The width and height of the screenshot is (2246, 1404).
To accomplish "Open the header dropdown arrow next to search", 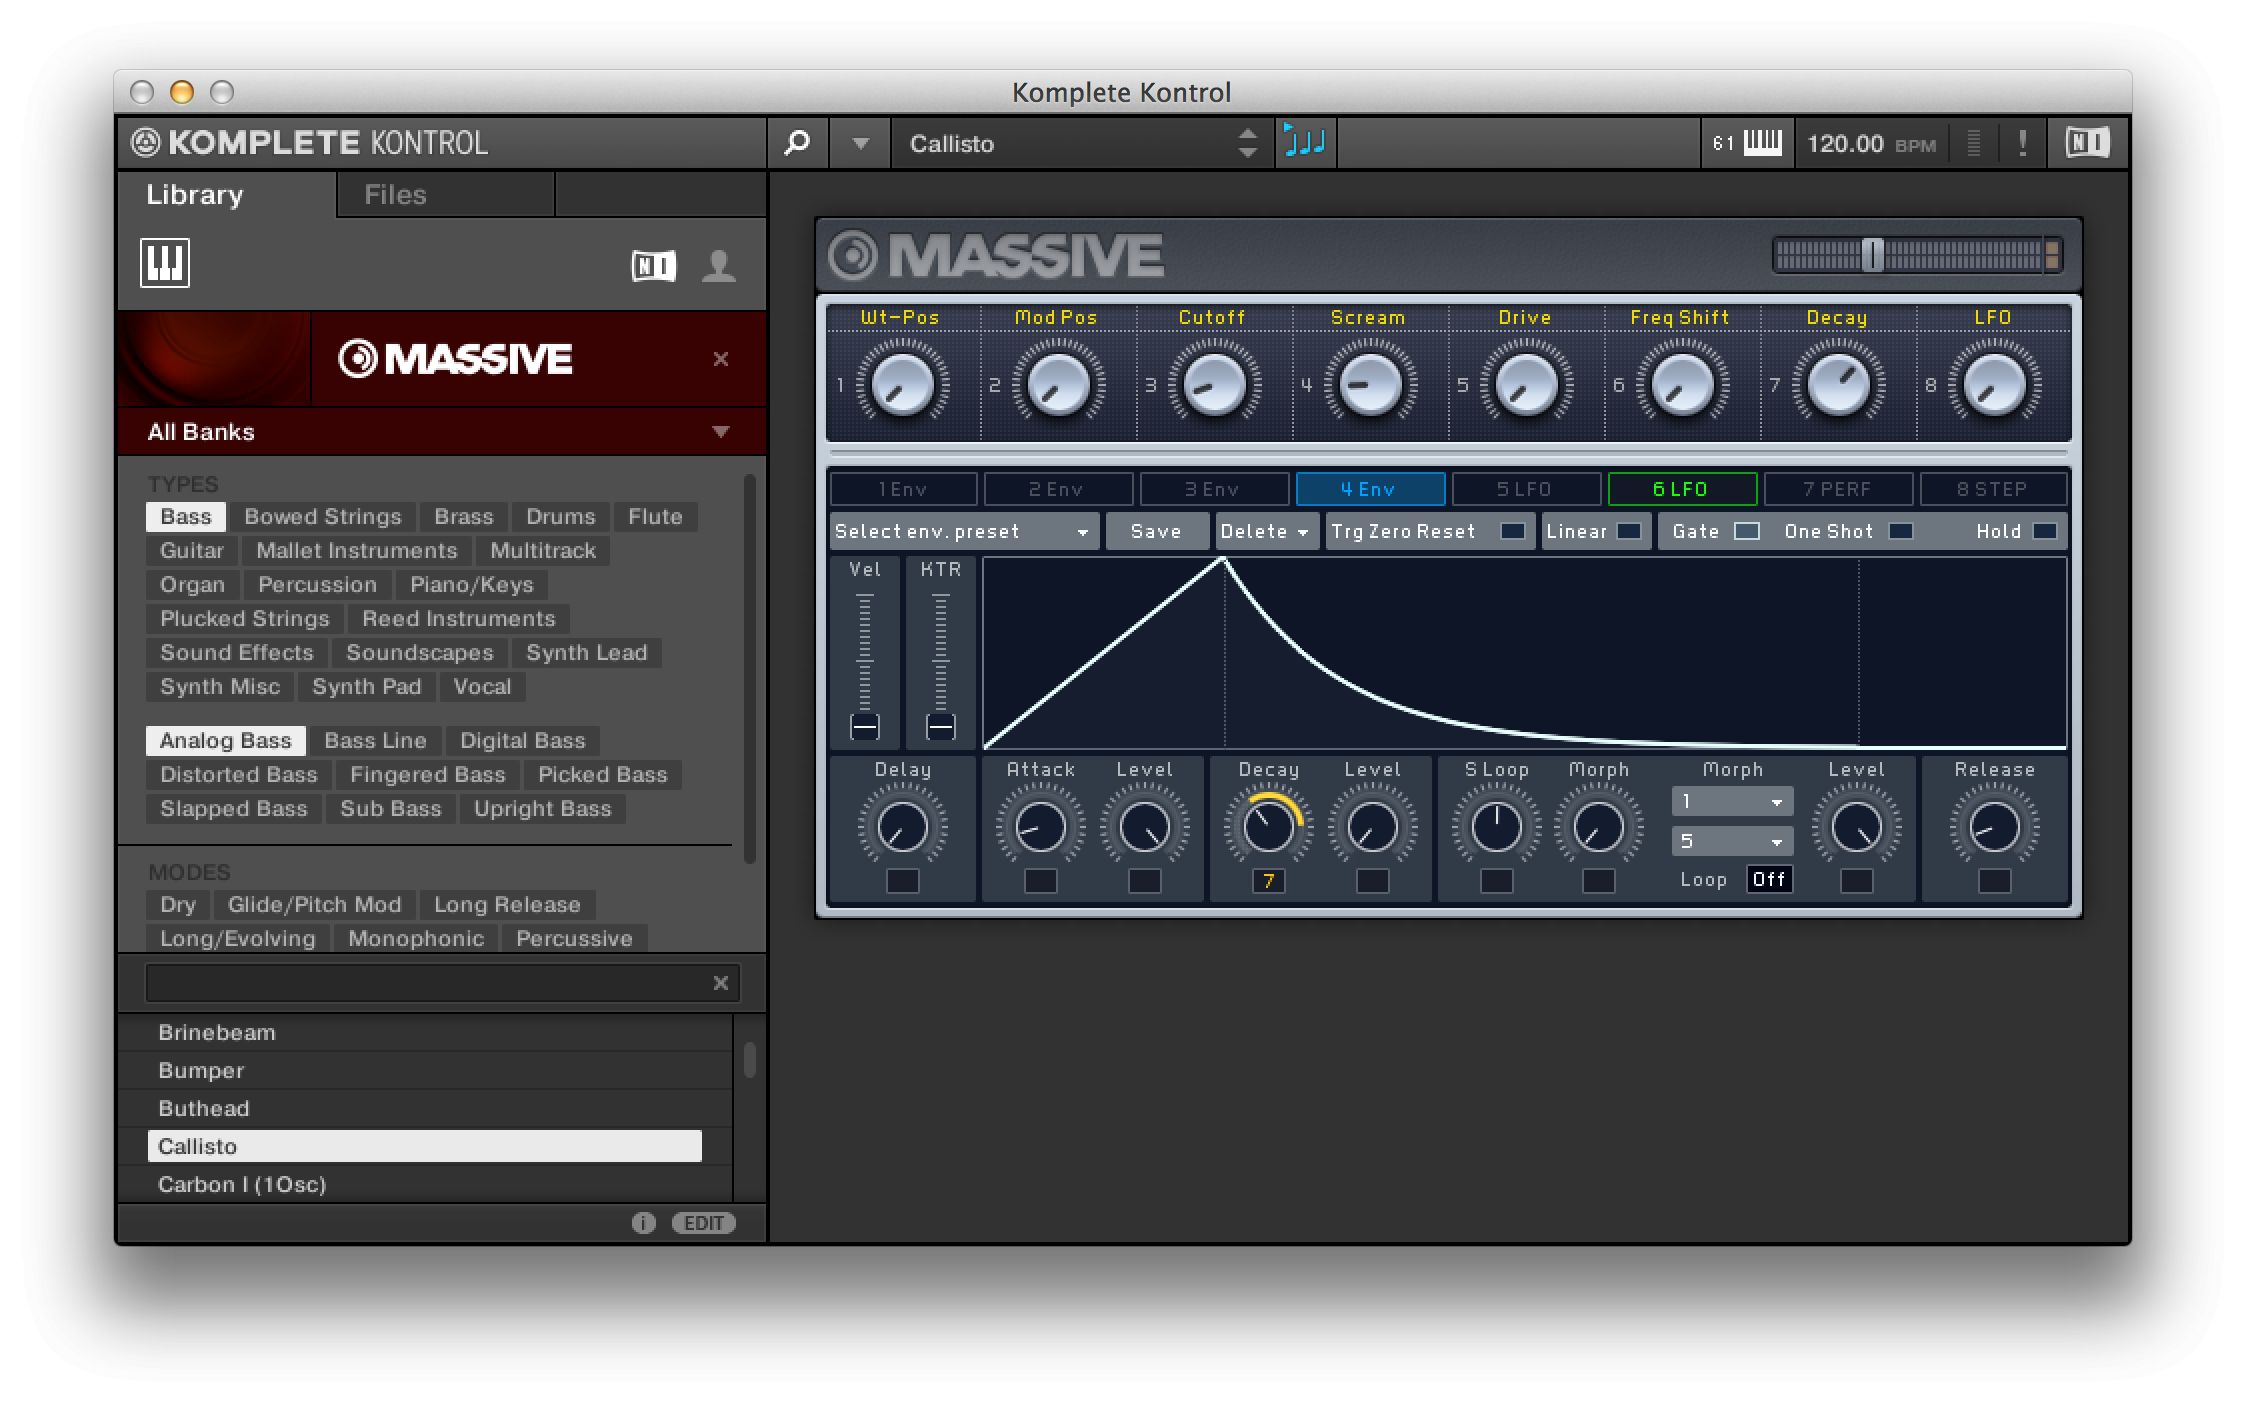I will click(x=860, y=144).
